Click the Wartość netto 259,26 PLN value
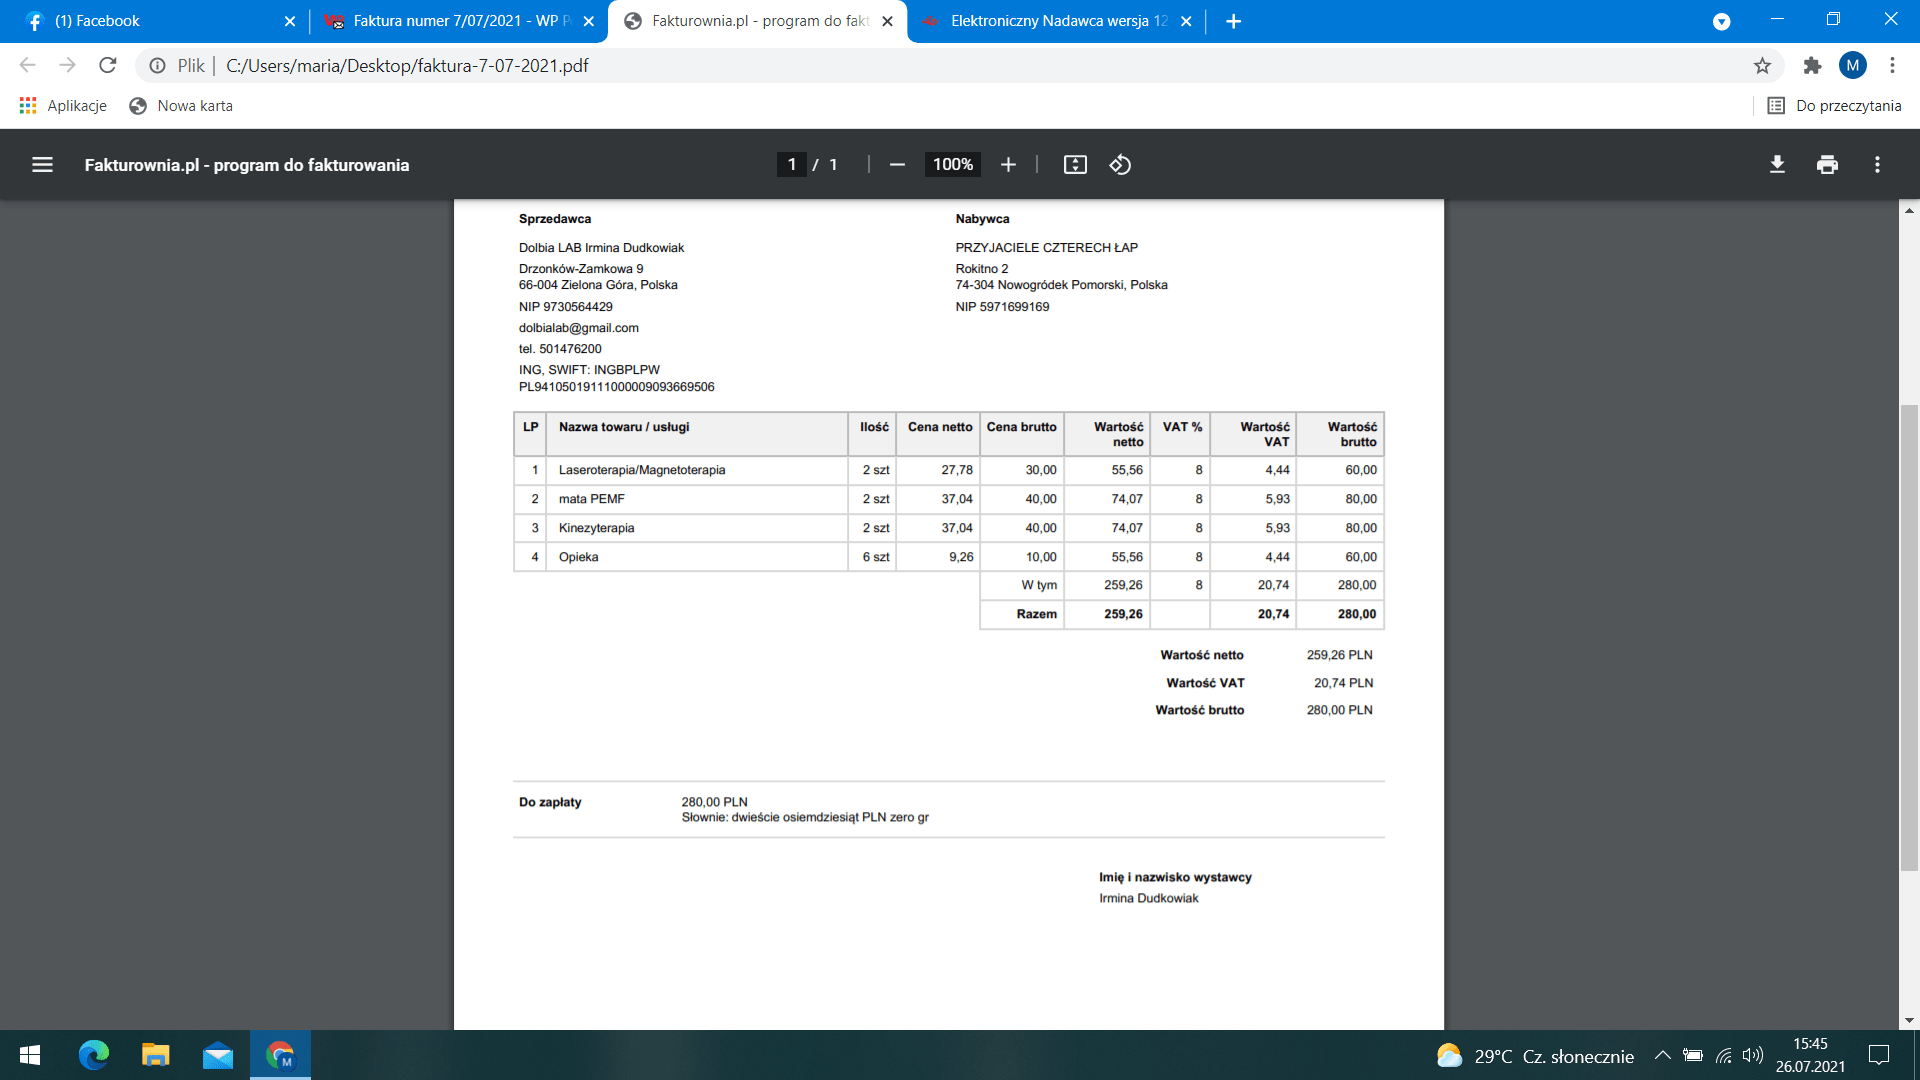 point(1339,655)
